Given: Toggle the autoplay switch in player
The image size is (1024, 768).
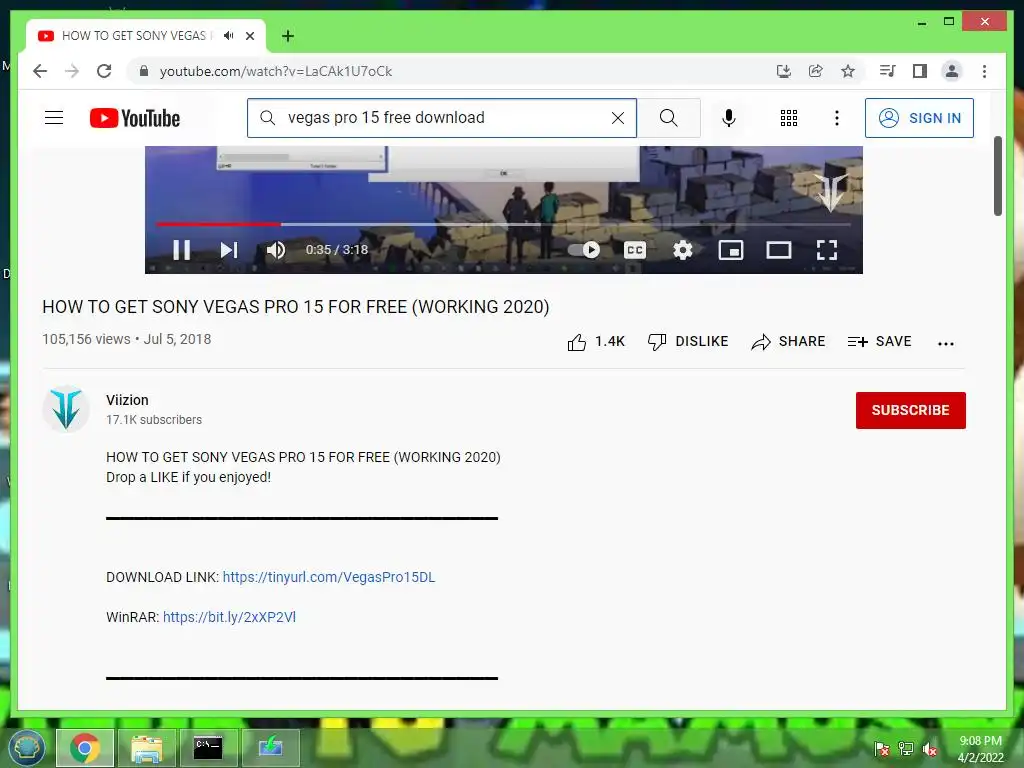Looking at the screenshot, I should click(x=584, y=249).
